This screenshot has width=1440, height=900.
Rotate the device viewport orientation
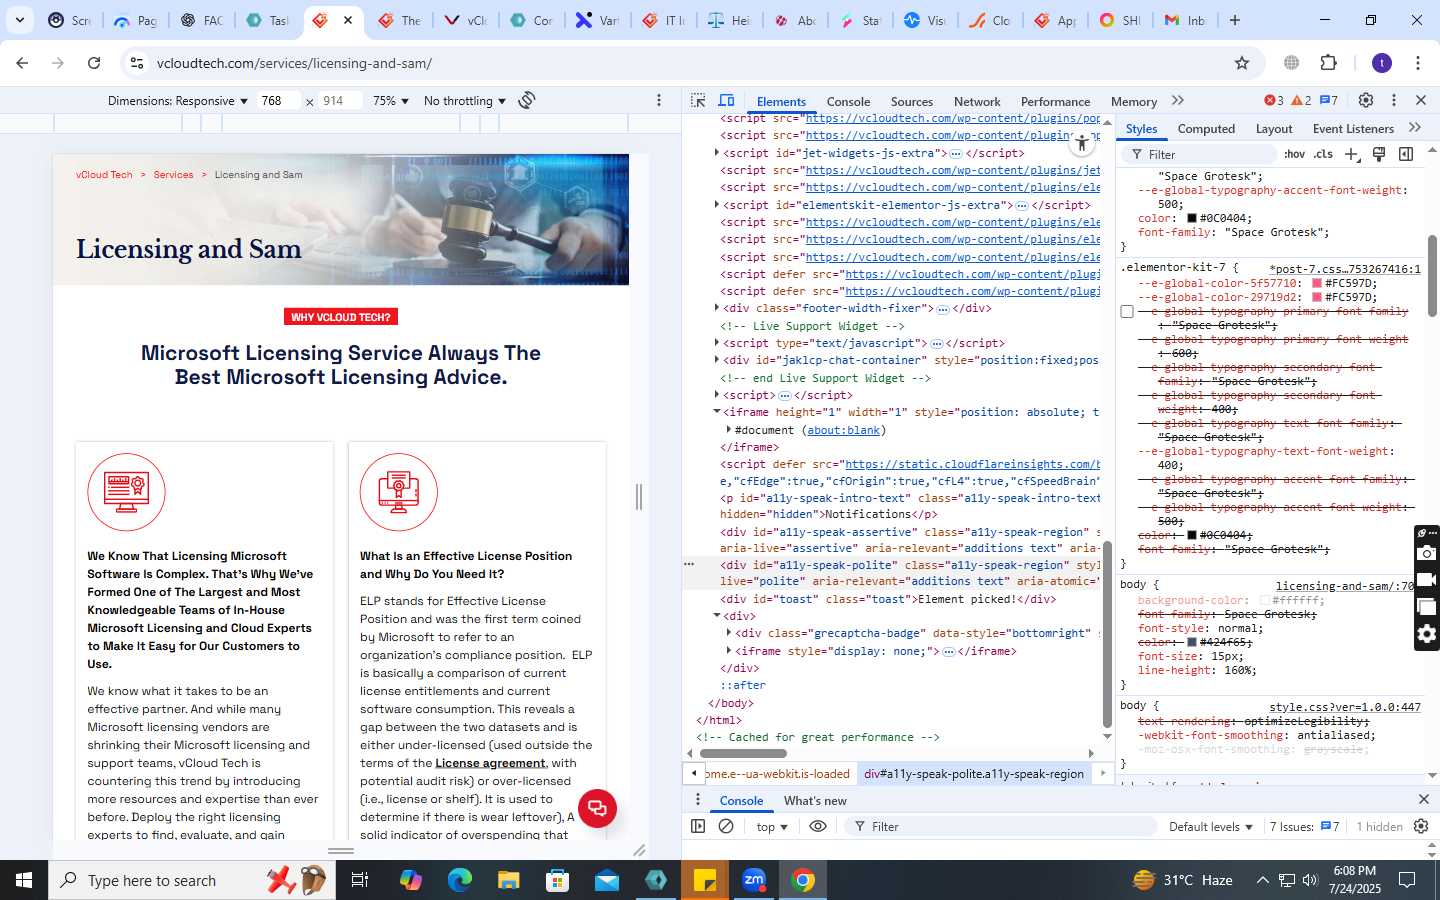527,100
